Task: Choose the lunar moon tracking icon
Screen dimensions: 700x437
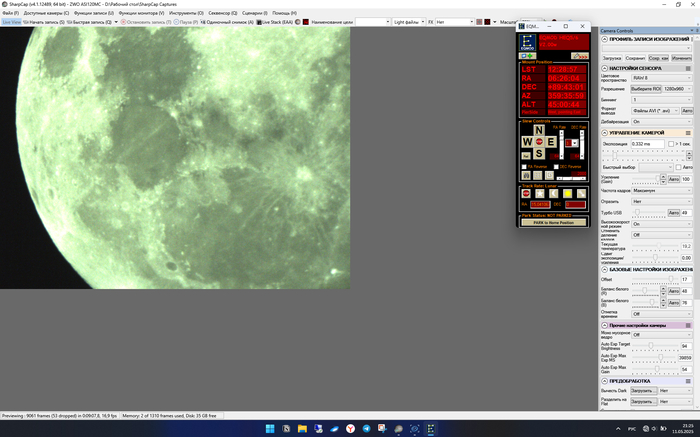Action: point(553,192)
